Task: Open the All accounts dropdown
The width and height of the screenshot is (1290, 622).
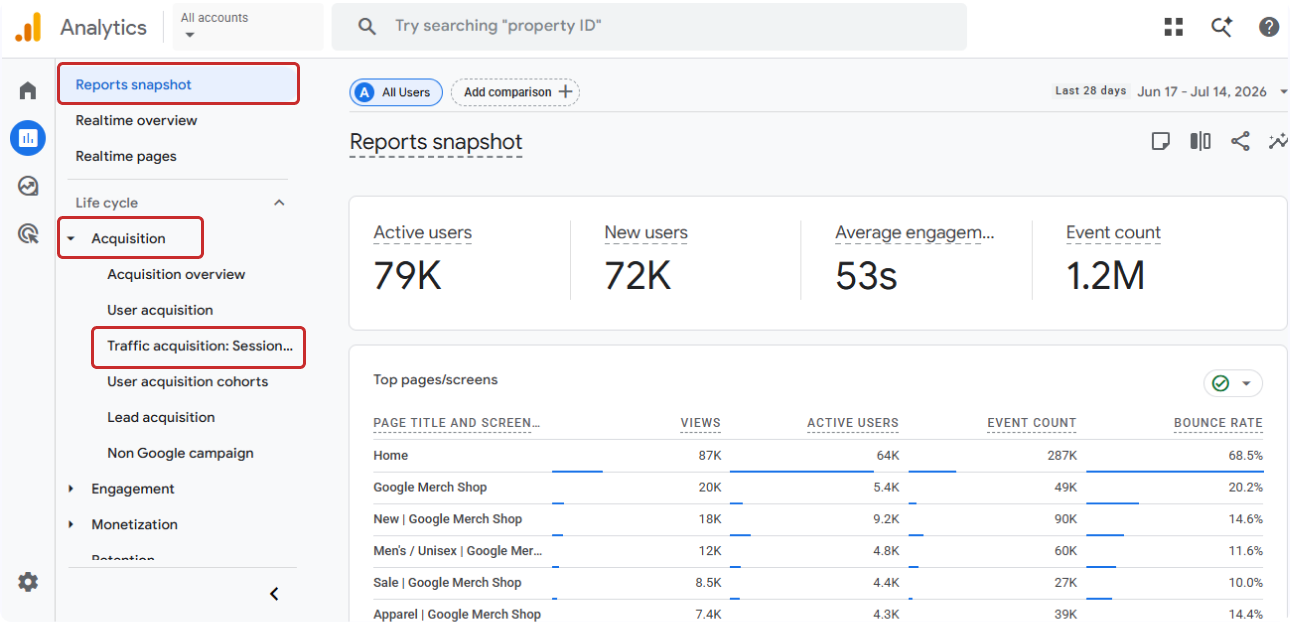Action: pos(246,26)
